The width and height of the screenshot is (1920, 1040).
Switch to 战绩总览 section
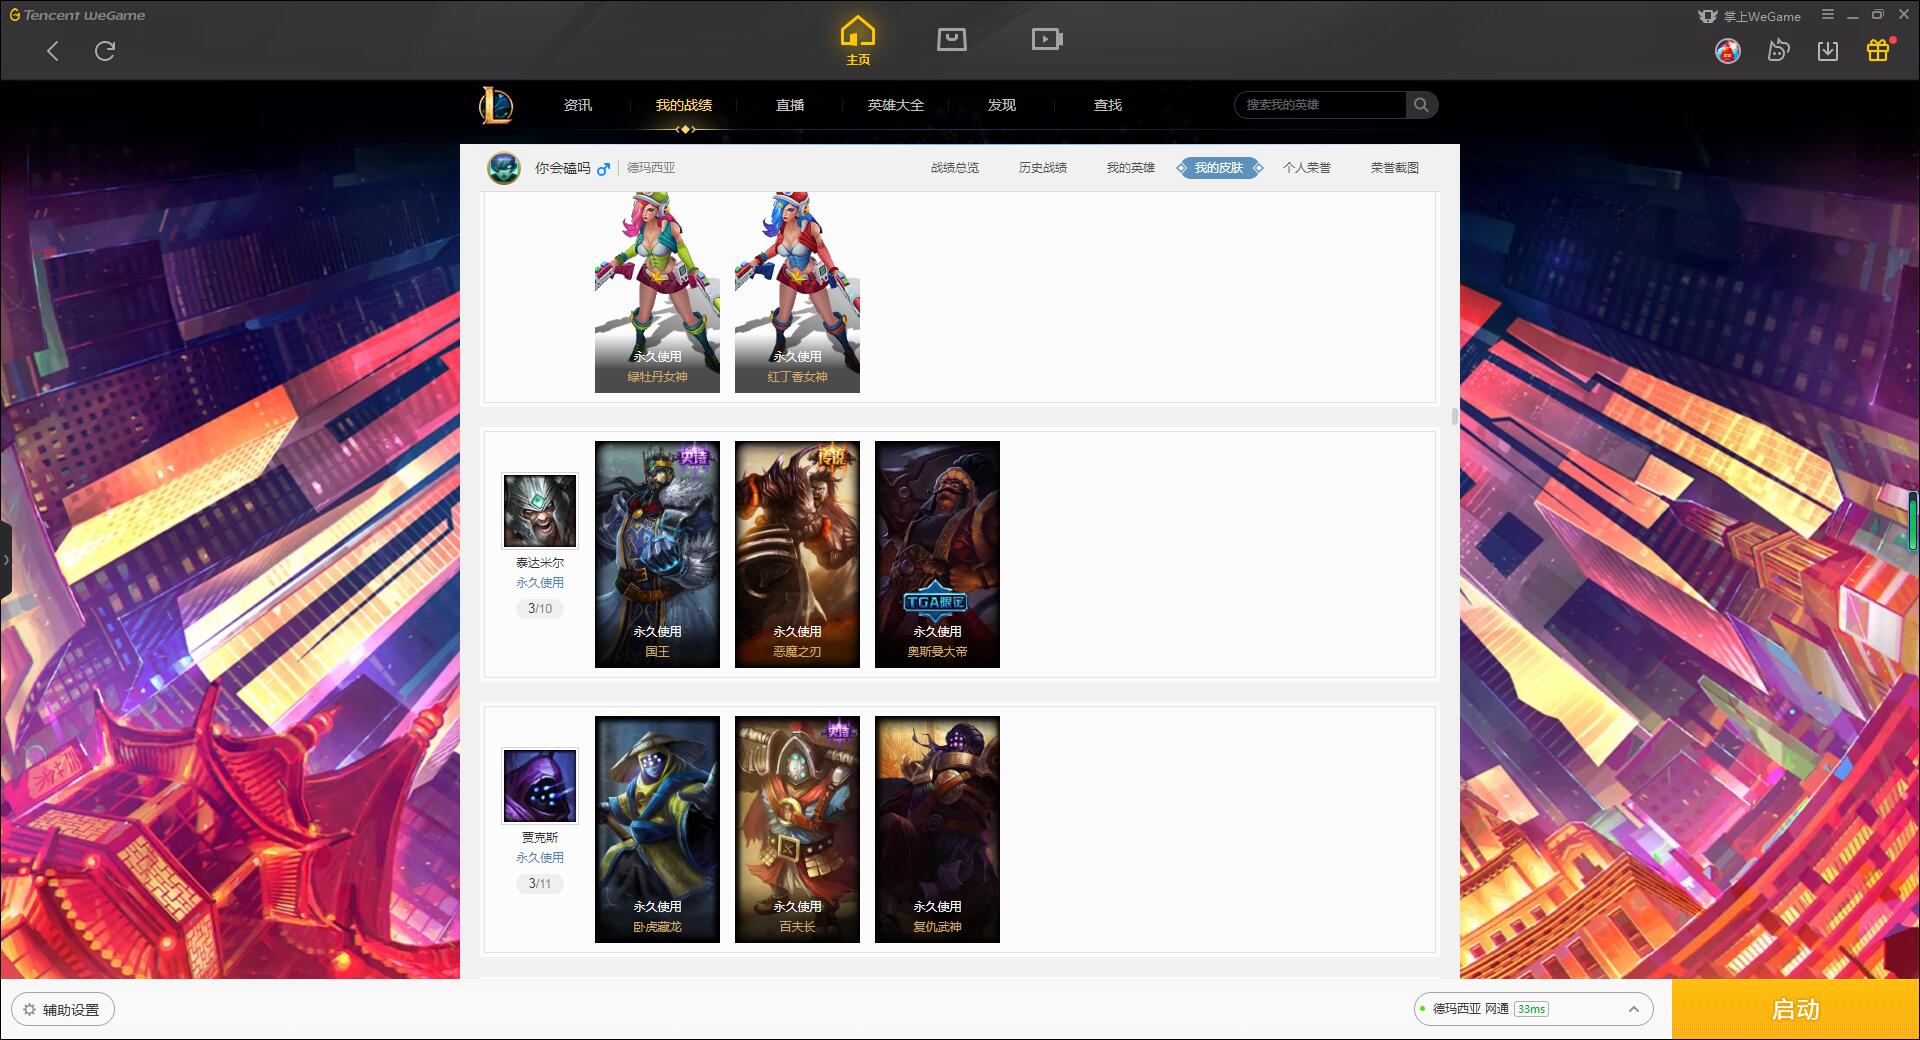click(955, 168)
